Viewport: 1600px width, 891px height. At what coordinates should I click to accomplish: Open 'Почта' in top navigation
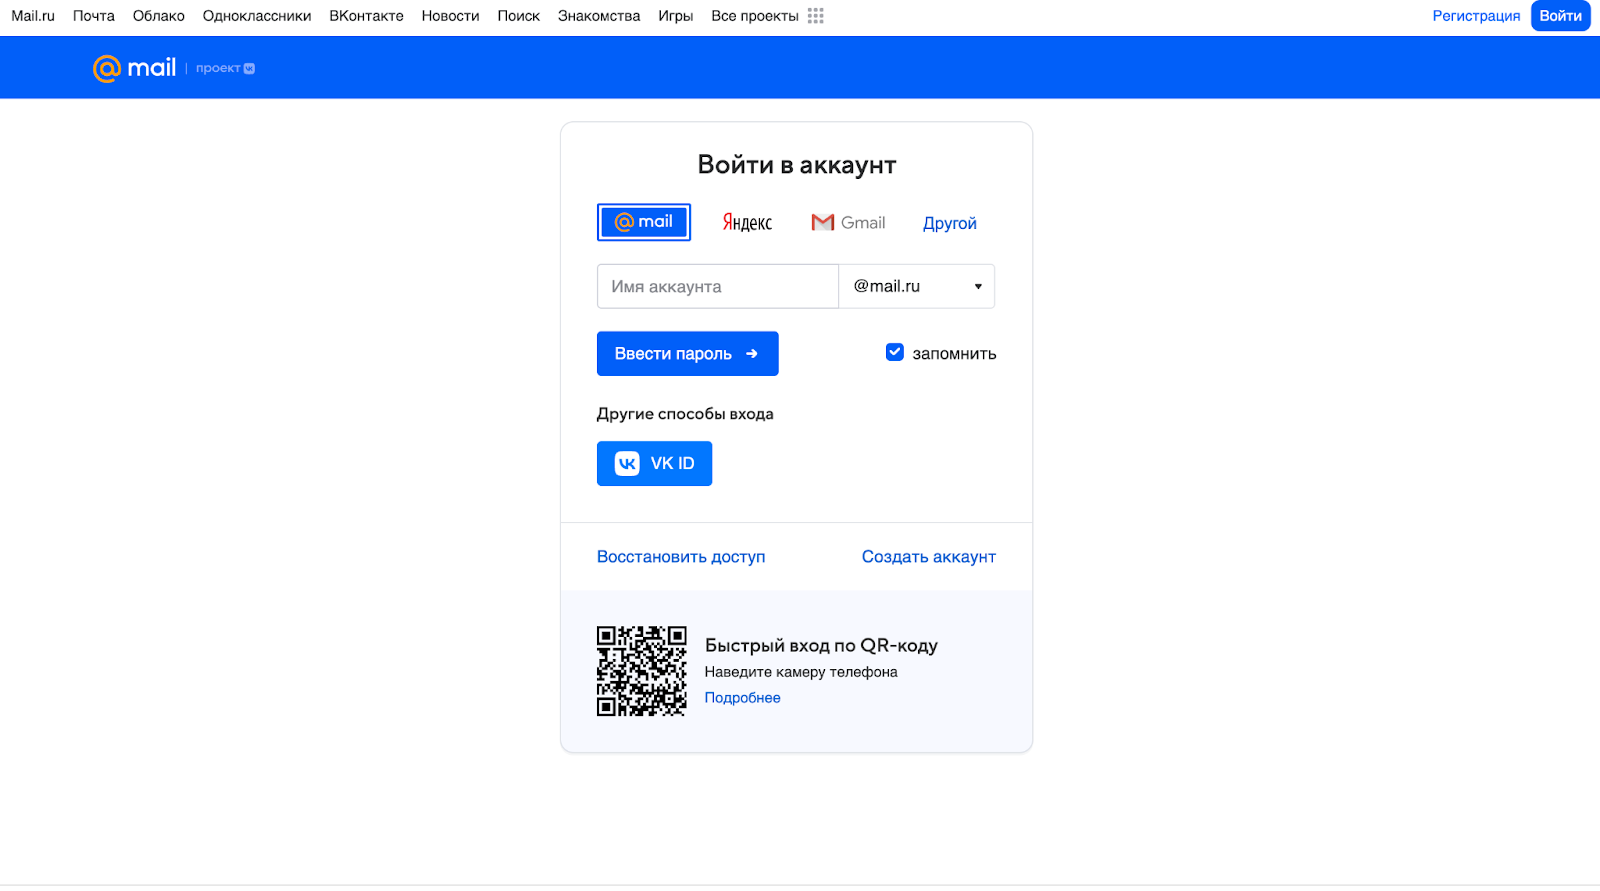[x=94, y=16]
